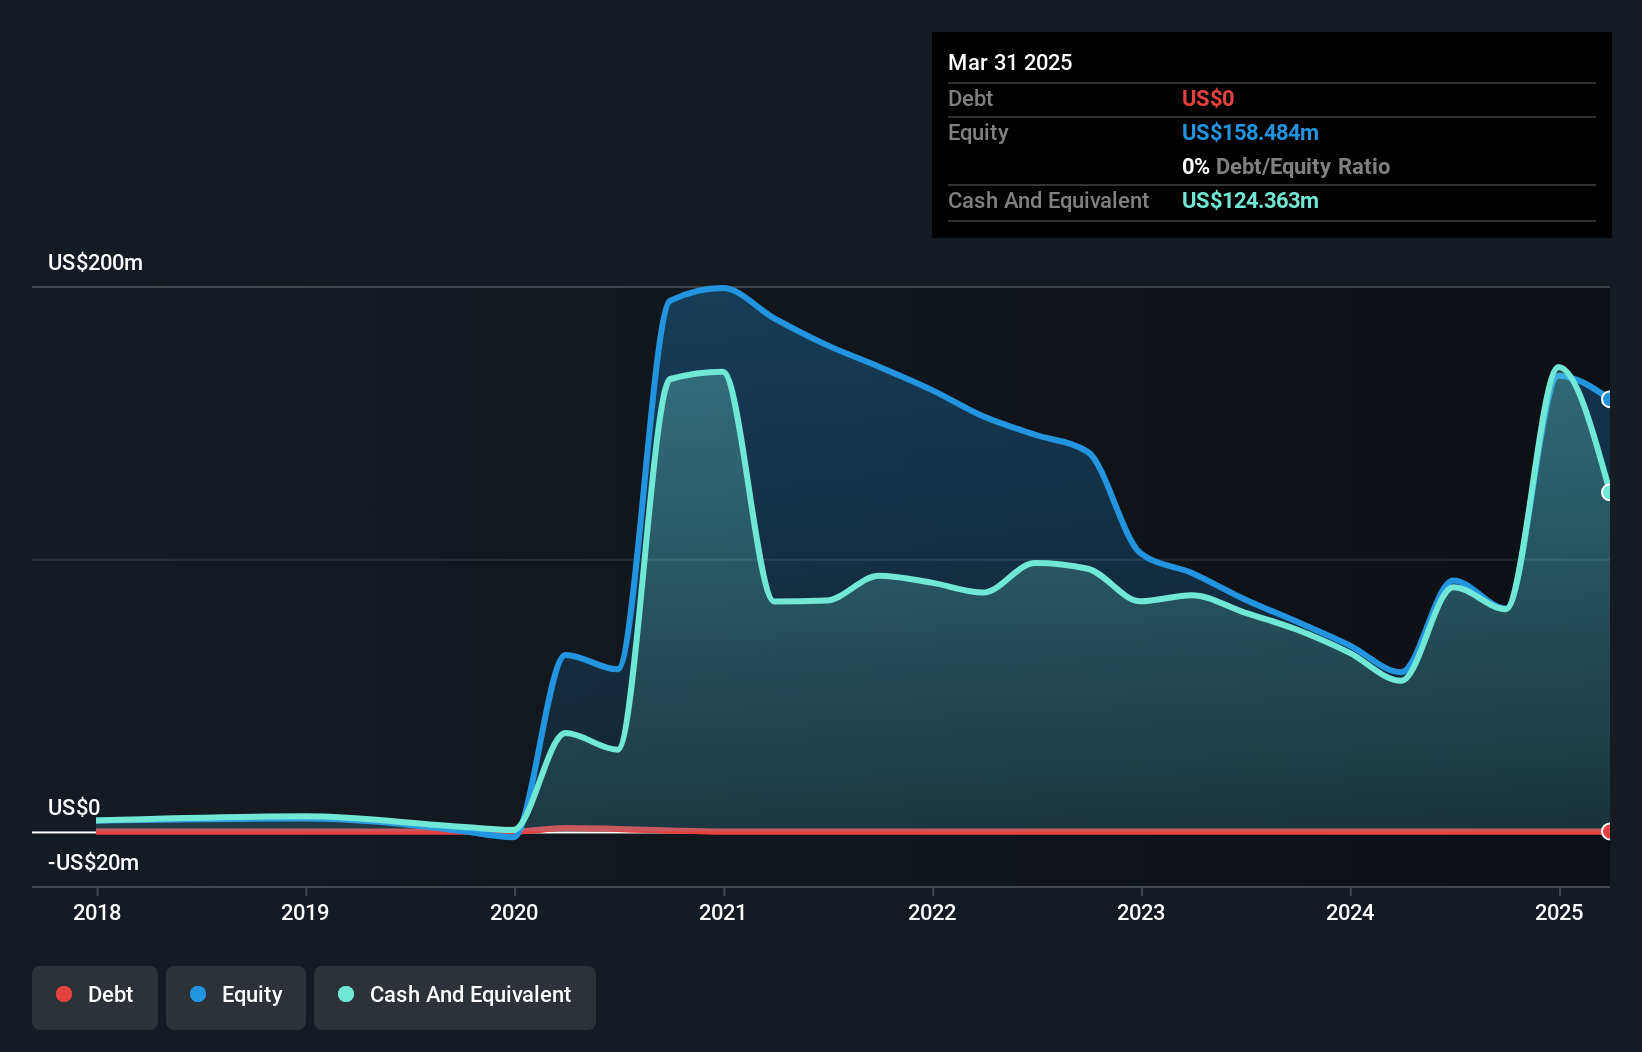Click the US$200m y-axis label
The image size is (1642, 1052).
pyautogui.click(x=95, y=262)
